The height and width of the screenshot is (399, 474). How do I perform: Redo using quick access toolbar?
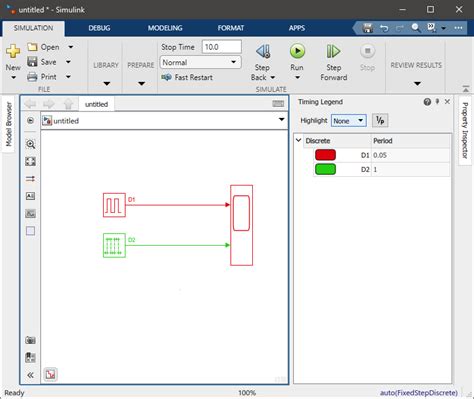point(400,28)
